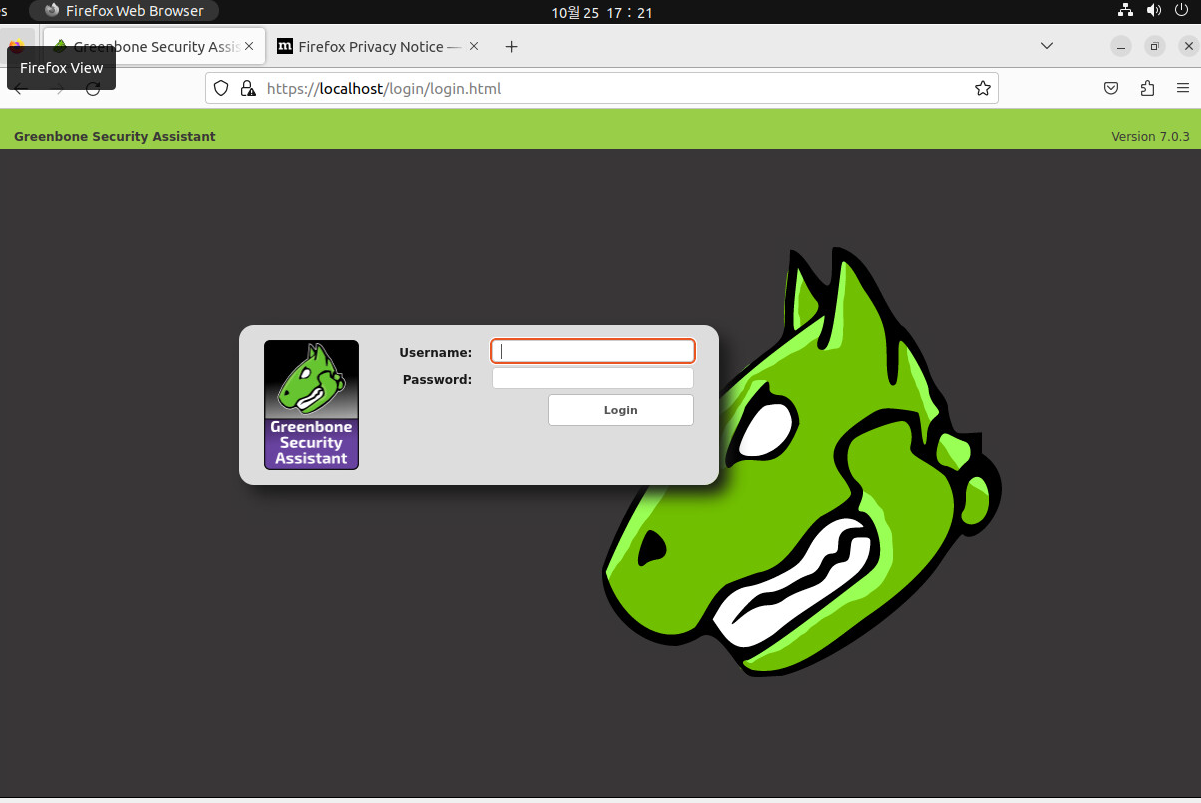Switch to Greenbone Security Assistant tab
This screenshot has width=1201, height=803.
[x=154, y=46]
